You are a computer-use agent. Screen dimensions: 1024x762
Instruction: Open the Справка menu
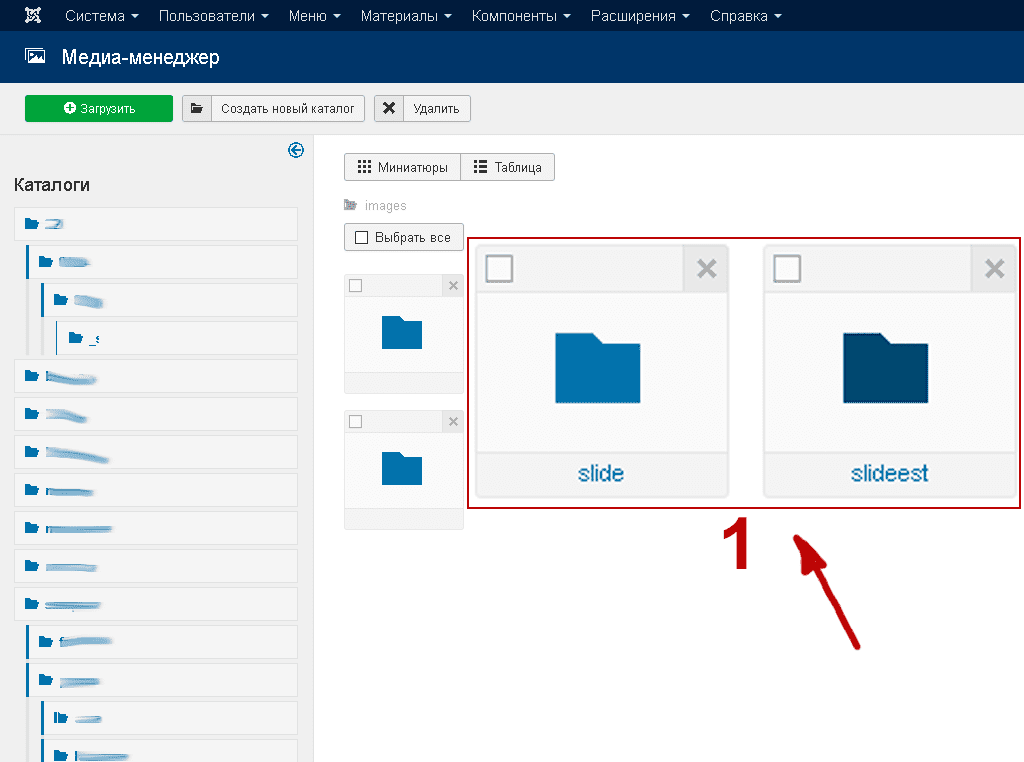point(745,16)
